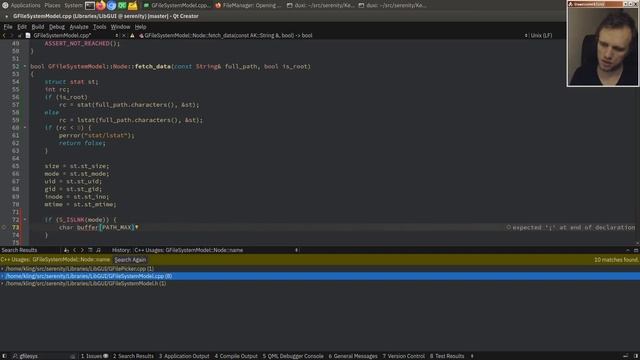Go to next search result item
Image resolution: width=640 pixels, height=360 pixels.
coord(82,250)
